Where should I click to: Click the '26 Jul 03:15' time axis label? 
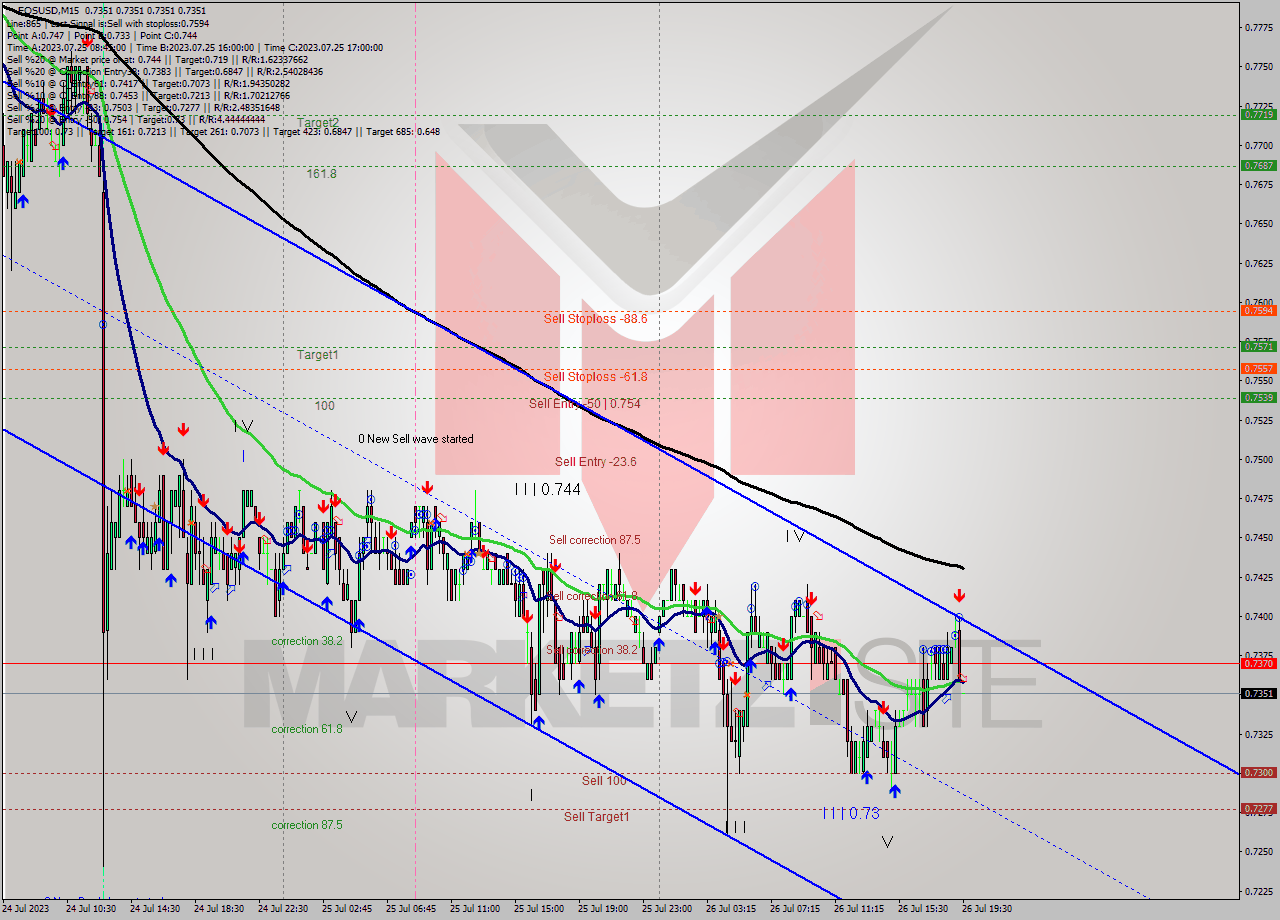click(731, 909)
